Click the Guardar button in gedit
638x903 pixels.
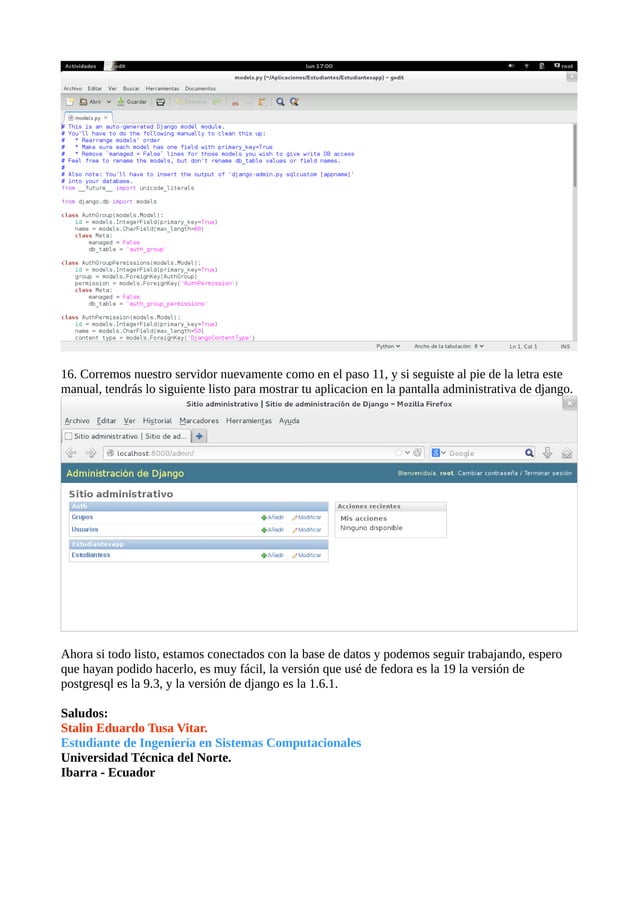click(x=132, y=102)
